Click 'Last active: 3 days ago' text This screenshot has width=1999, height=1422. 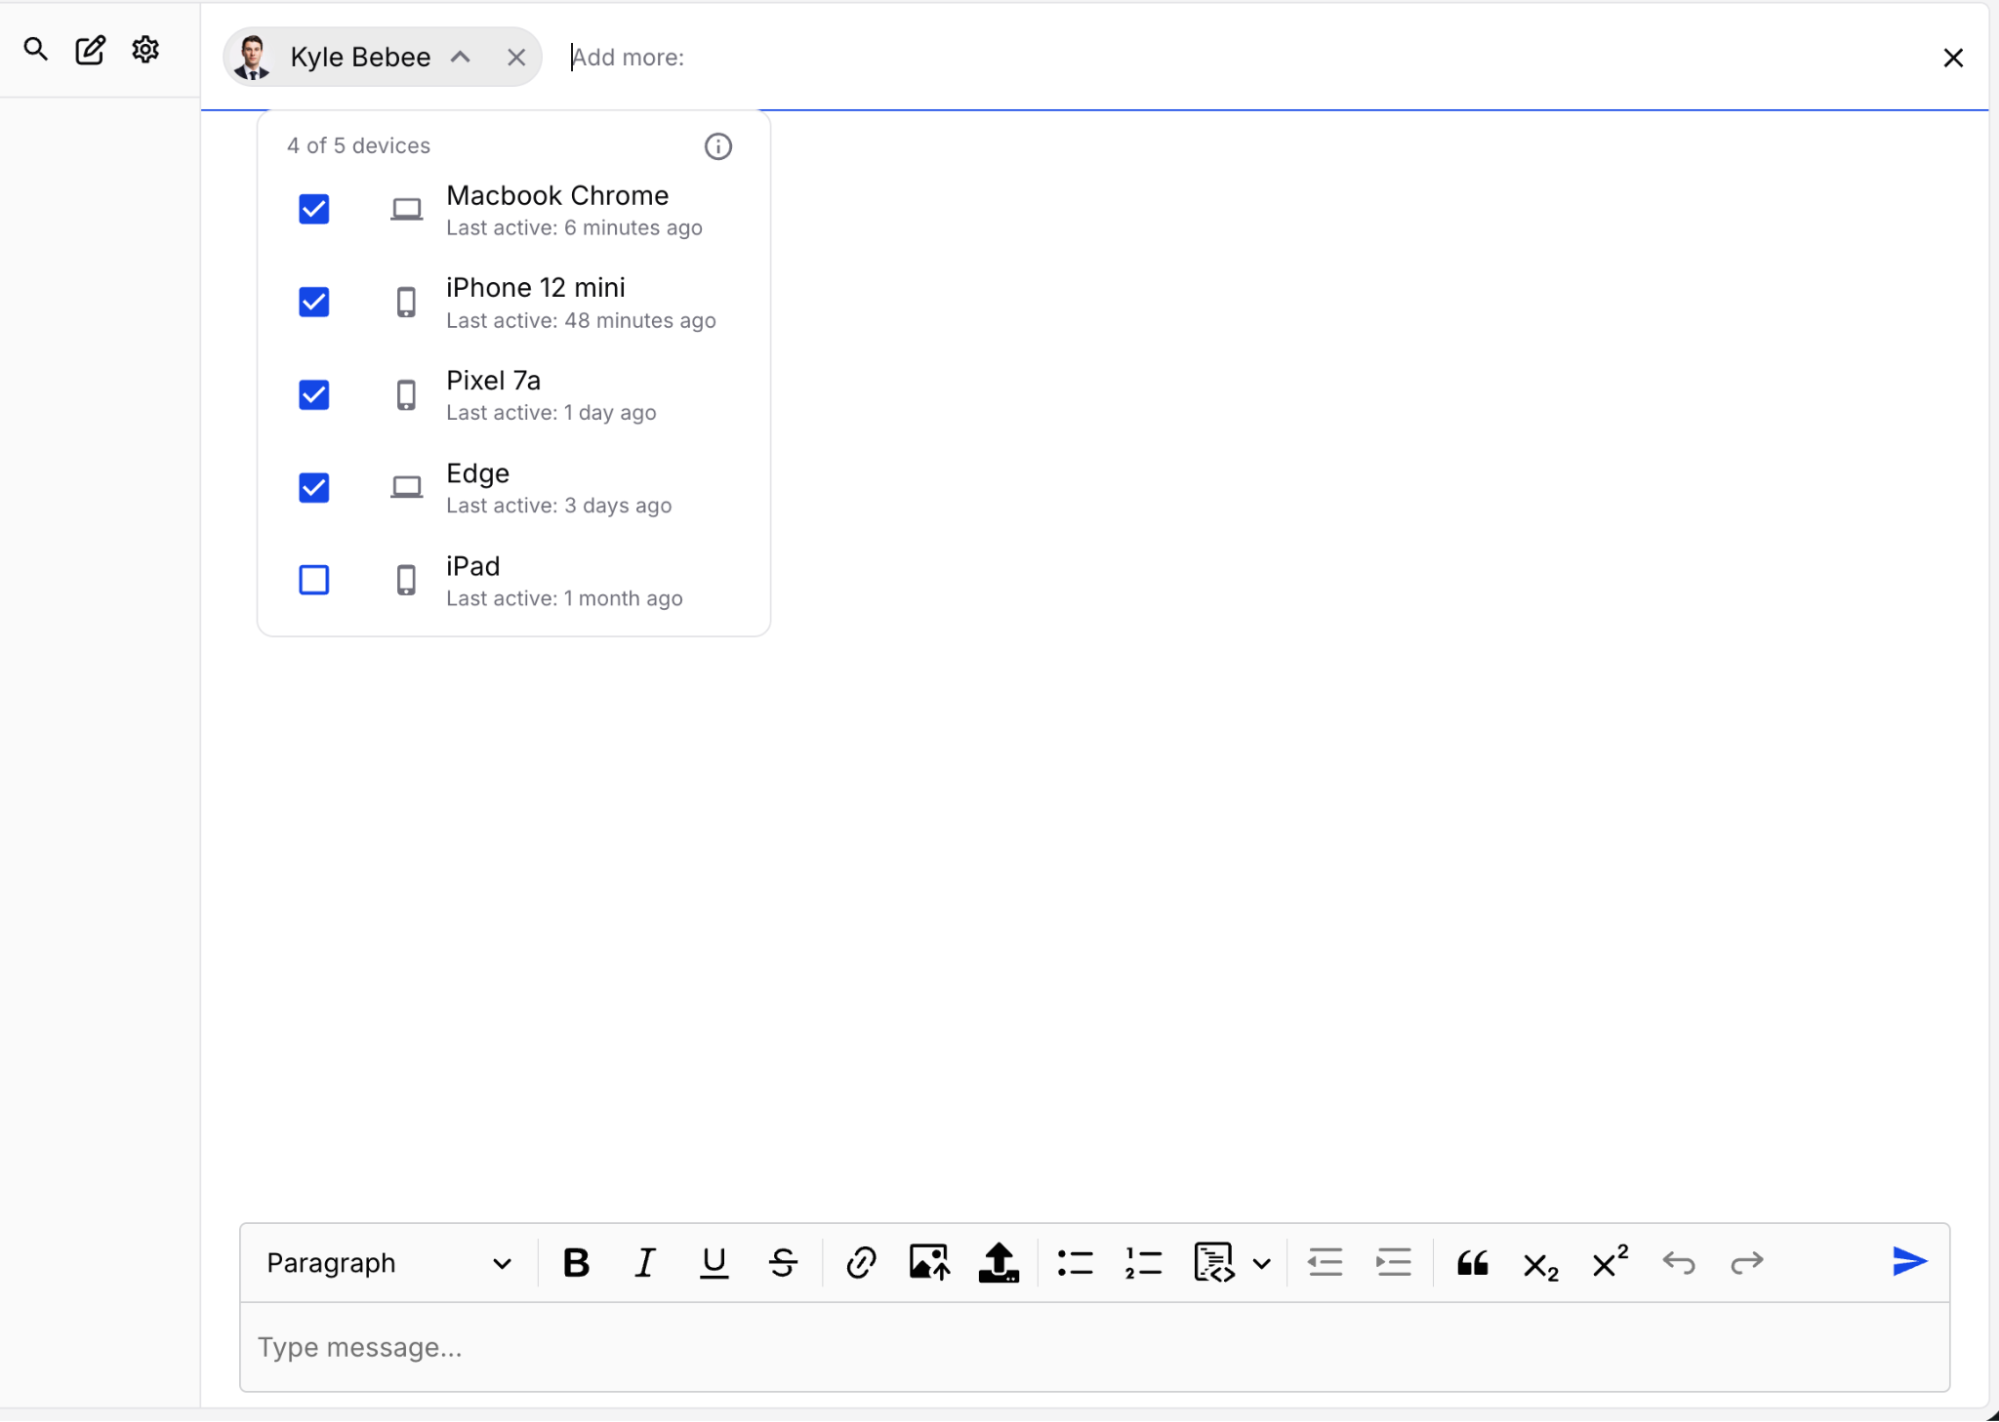point(558,506)
